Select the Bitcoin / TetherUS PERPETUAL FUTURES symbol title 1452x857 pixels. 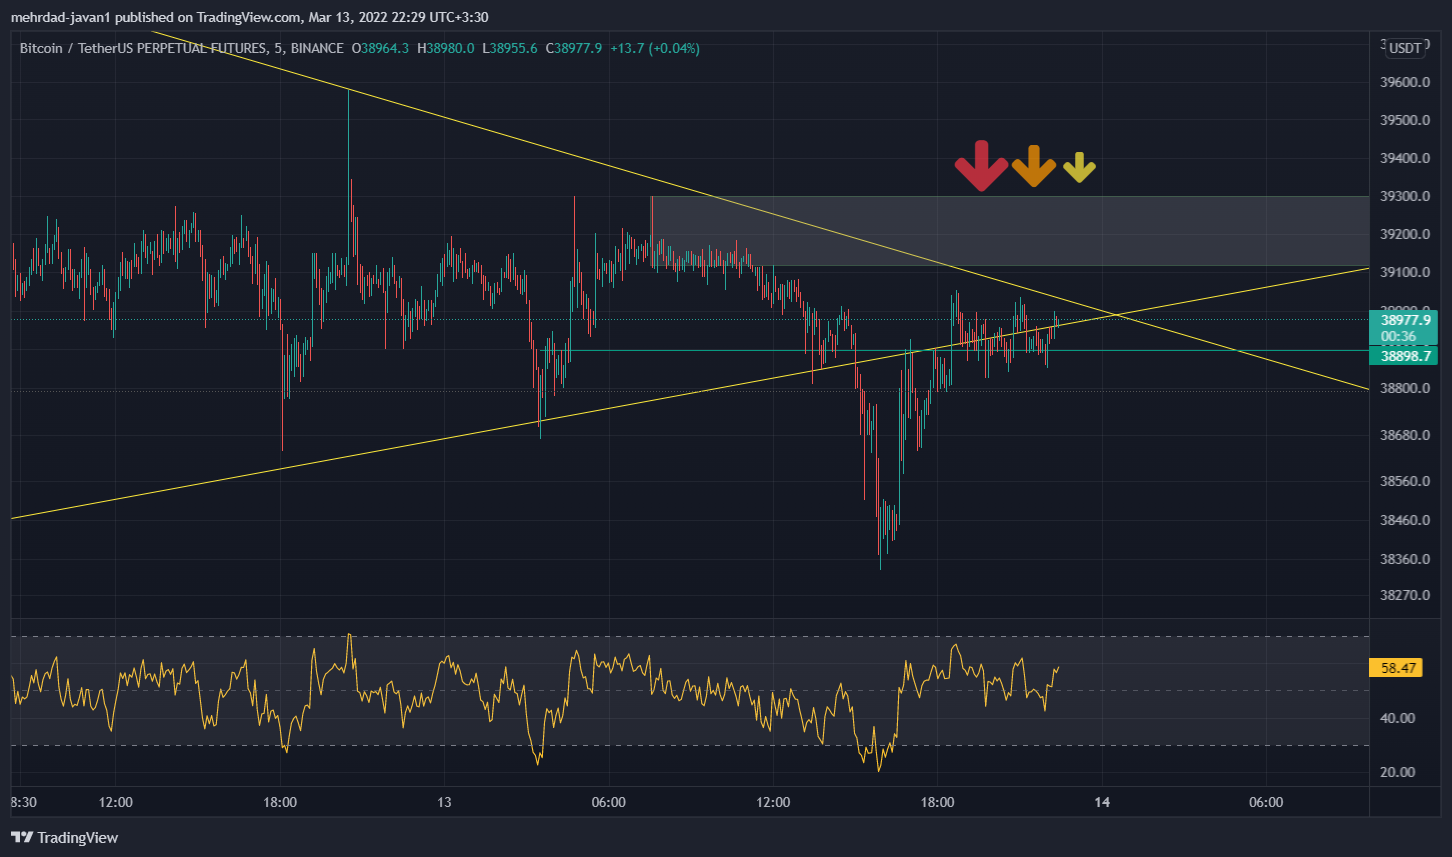[144, 48]
